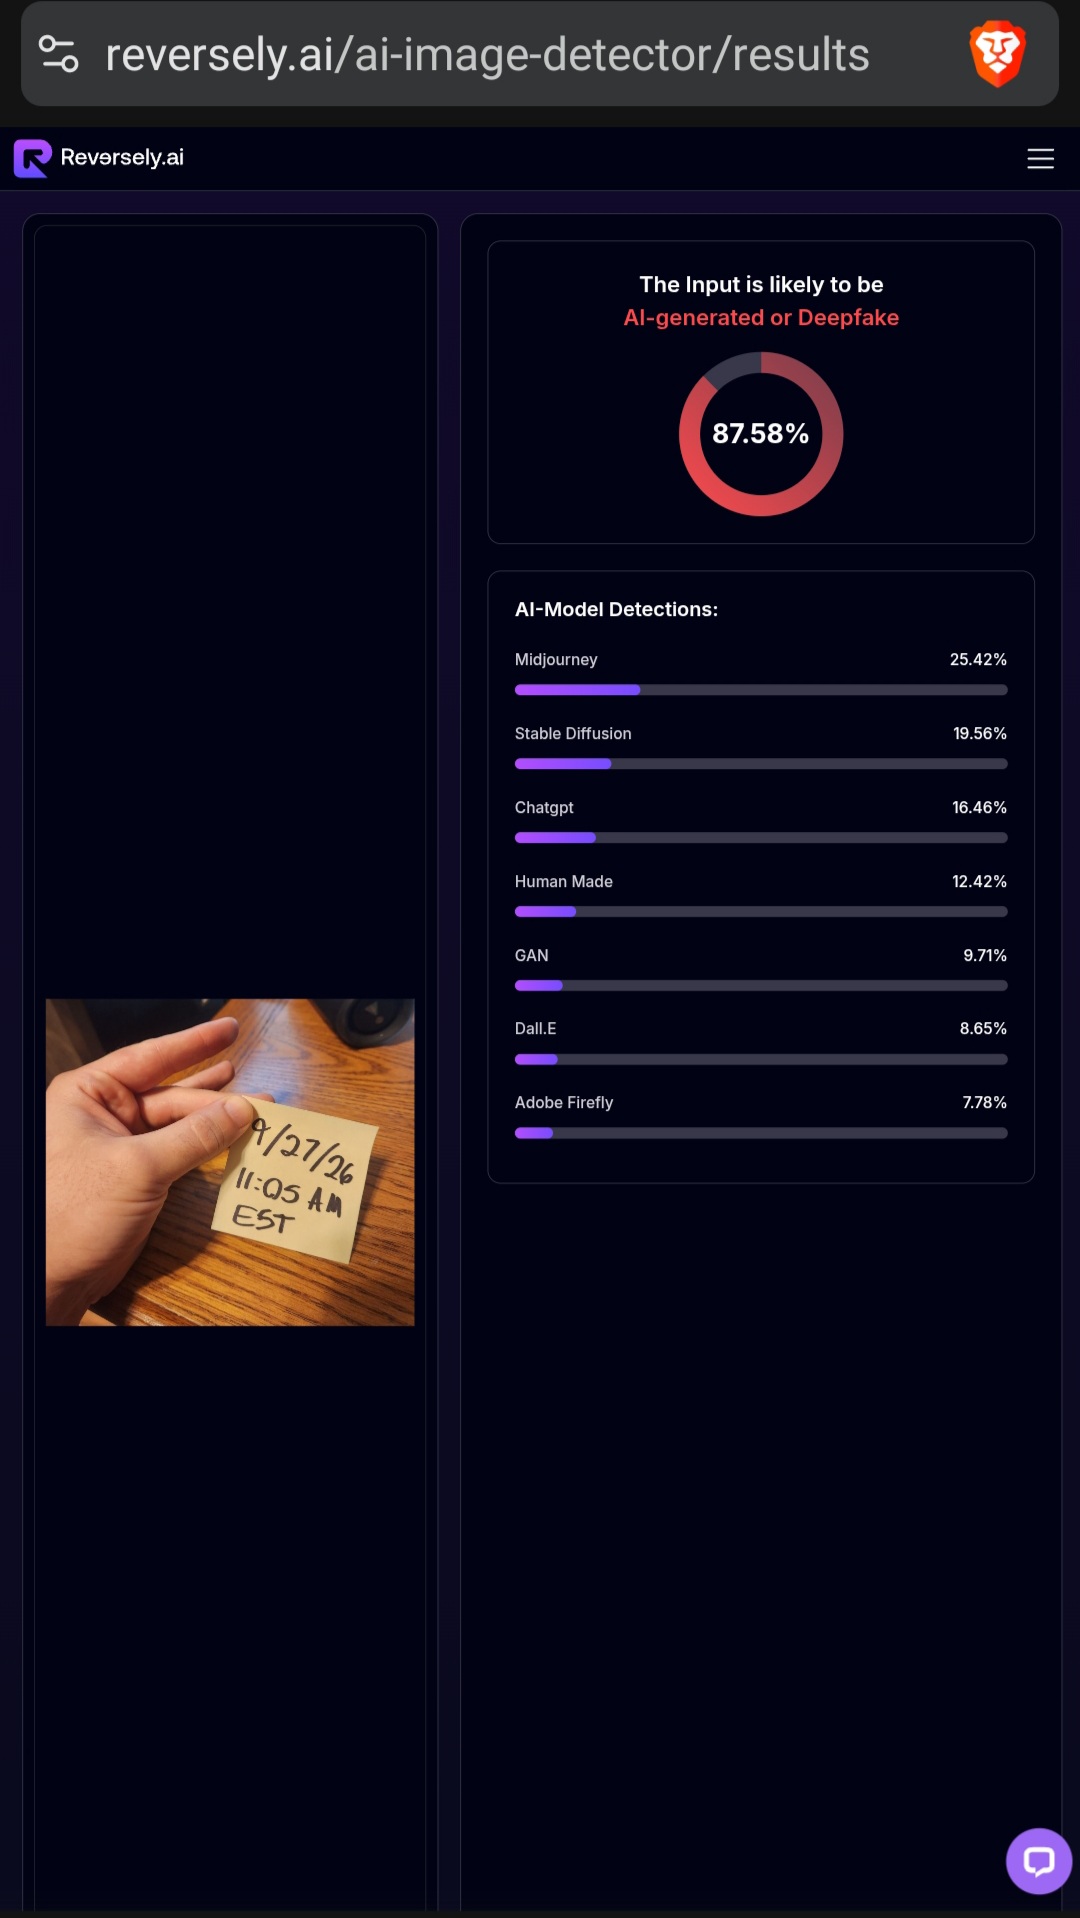This screenshot has height=1918, width=1080.
Task: Open site settings icon in address bar
Action: 58,54
